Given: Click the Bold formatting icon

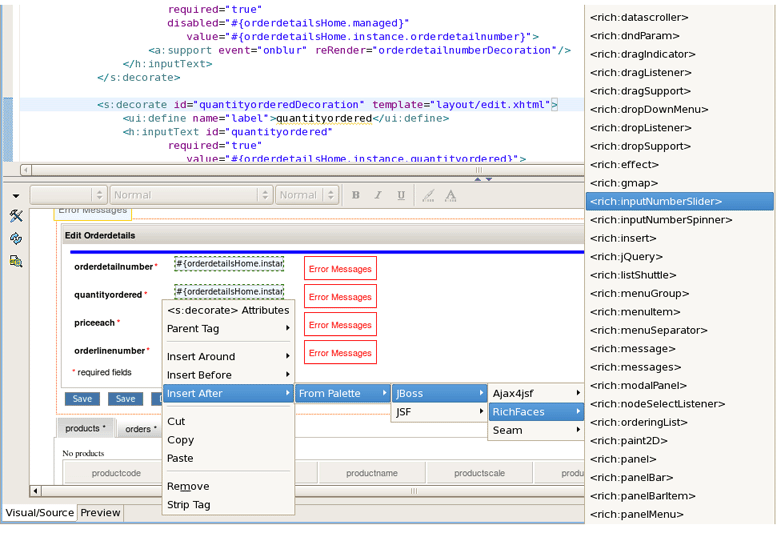Looking at the screenshot, I should pyautogui.click(x=355, y=195).
